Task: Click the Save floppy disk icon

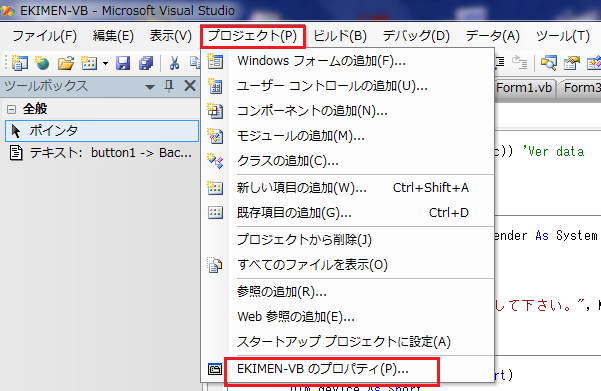Action: pyautogui.click(x=123, y=63)
